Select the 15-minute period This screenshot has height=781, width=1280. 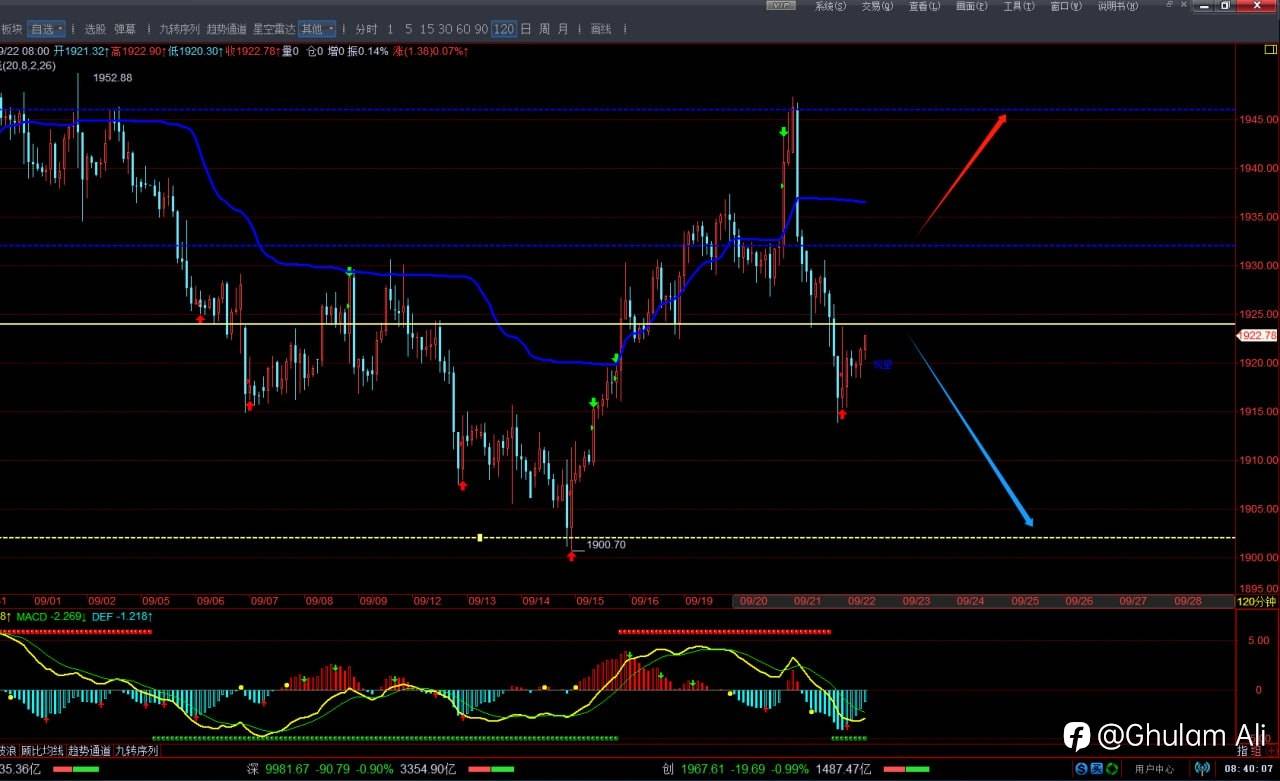[427, 29]
